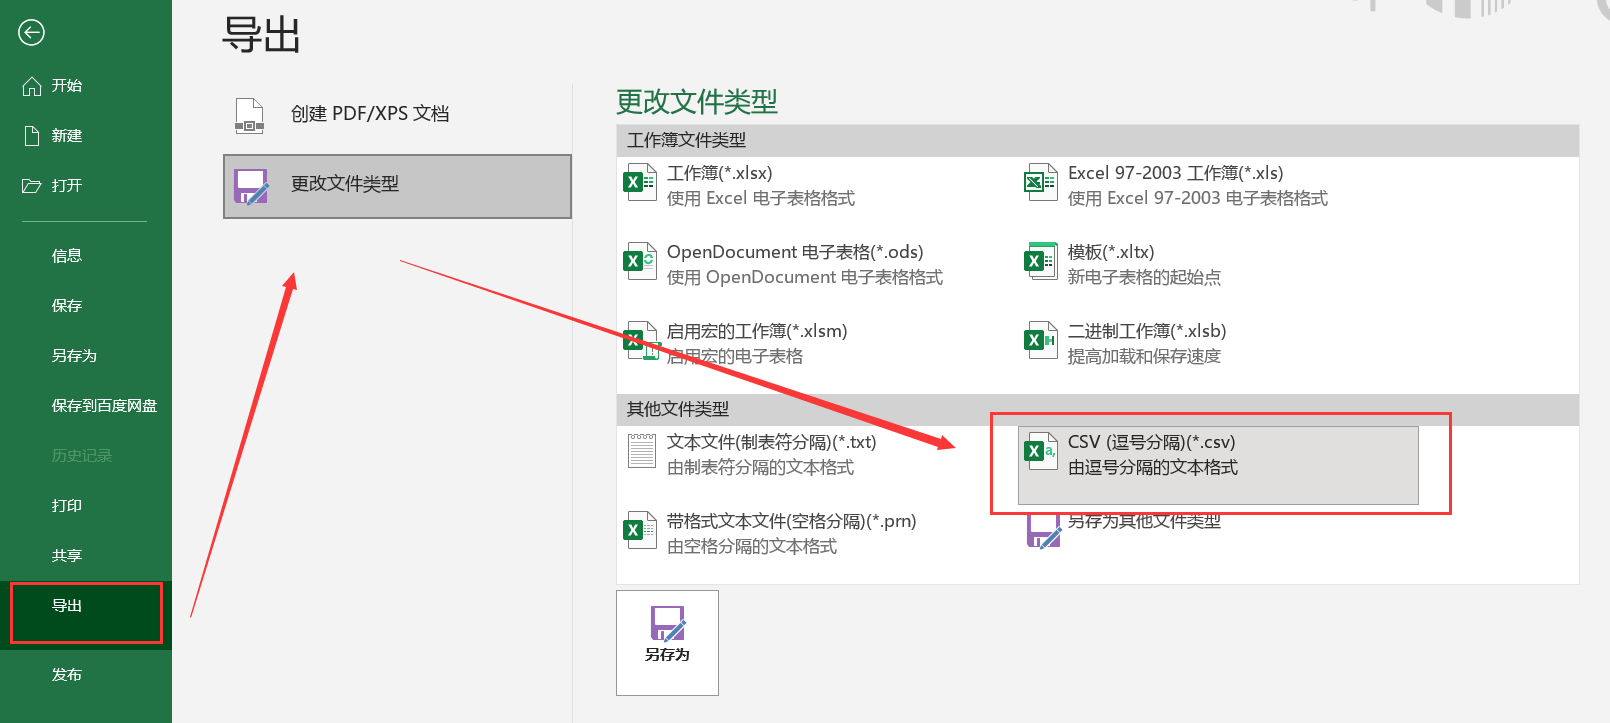Select 工作簿(*.xlsx) file type
Image resolution: width=1610 pixels, height=723 pixels.
[x=818, y=186]
